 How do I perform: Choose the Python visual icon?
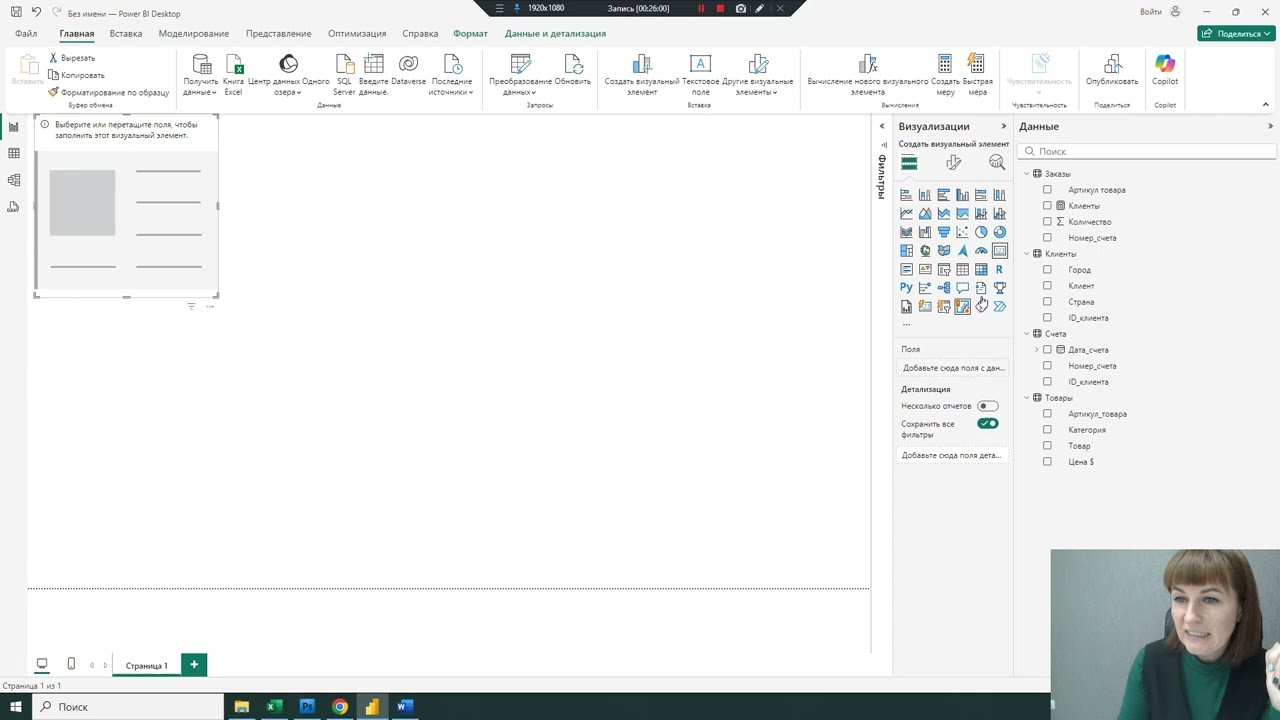click(906, 288)
